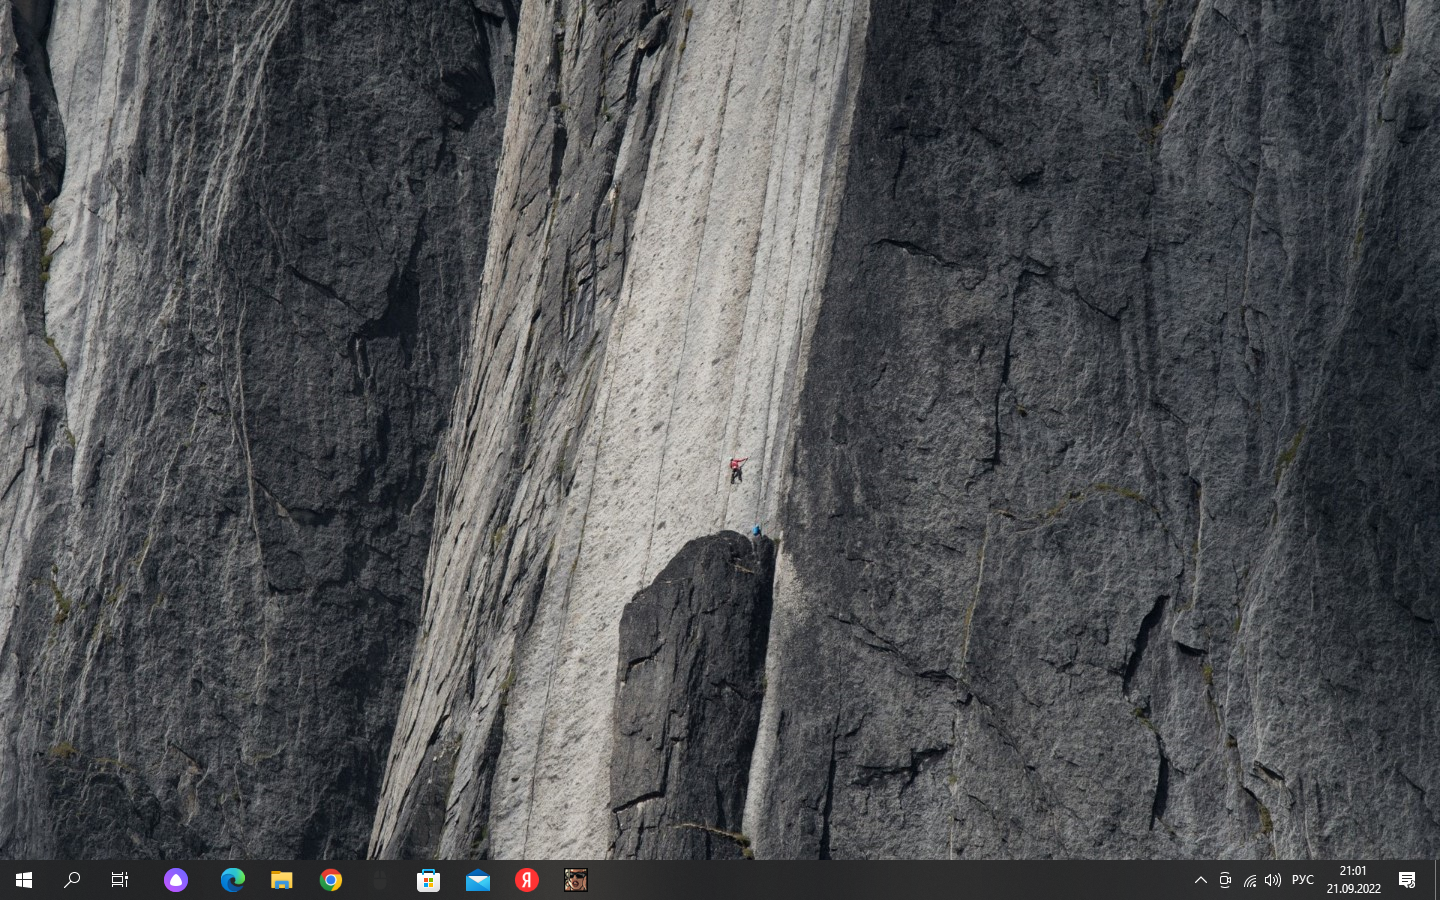
Task: Launch the purple Alice voice assistant
Action: click(x=176, y=880)
